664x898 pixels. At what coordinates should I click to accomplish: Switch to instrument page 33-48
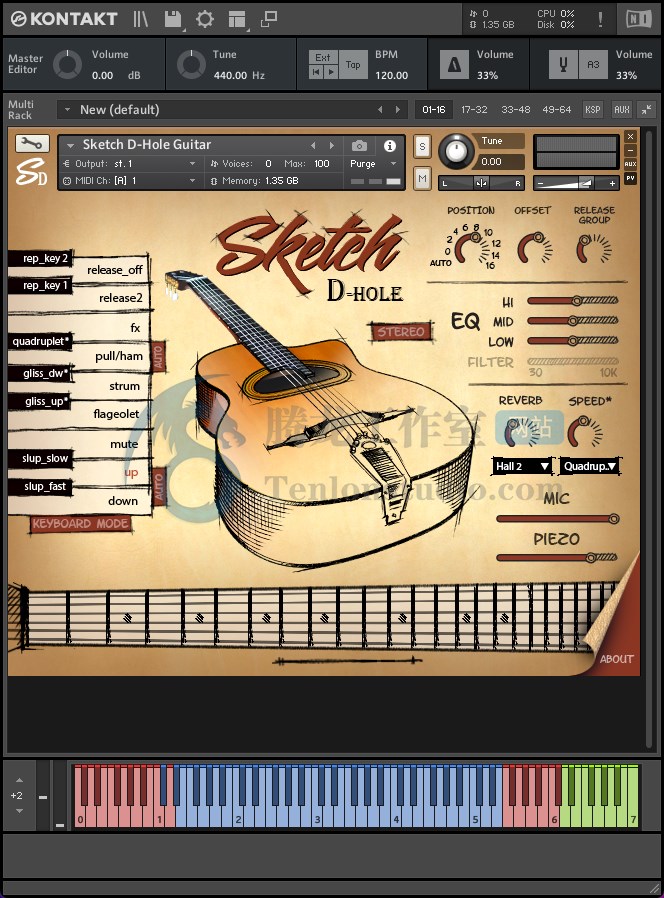[516, 109]
